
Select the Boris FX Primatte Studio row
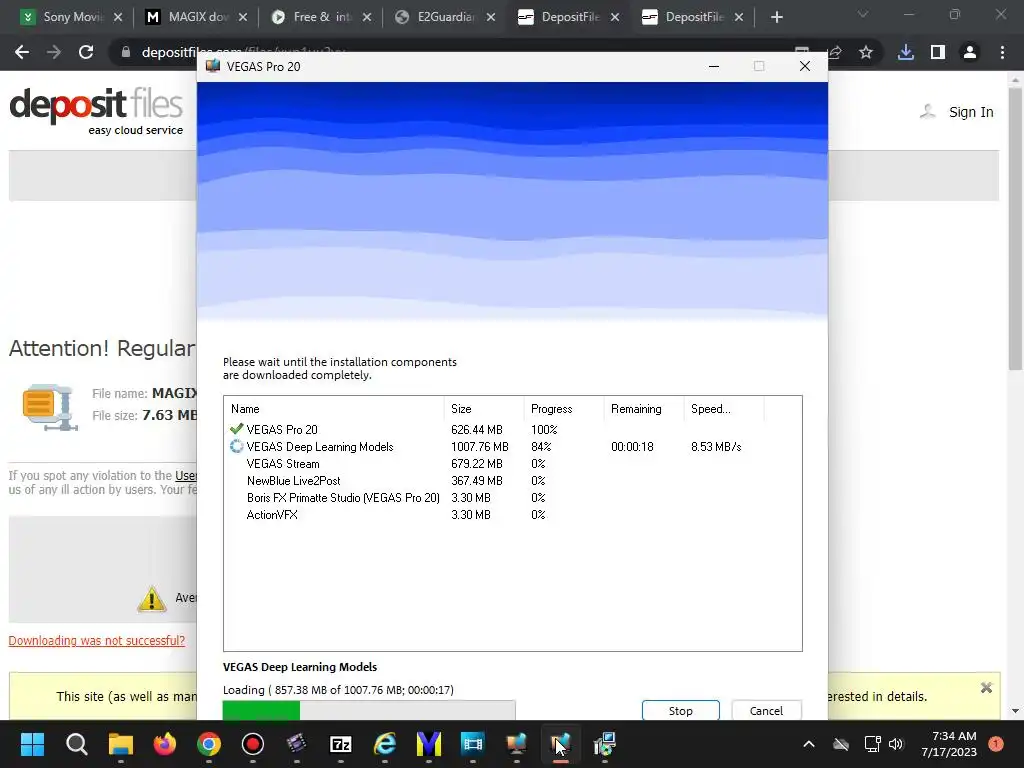513,498
